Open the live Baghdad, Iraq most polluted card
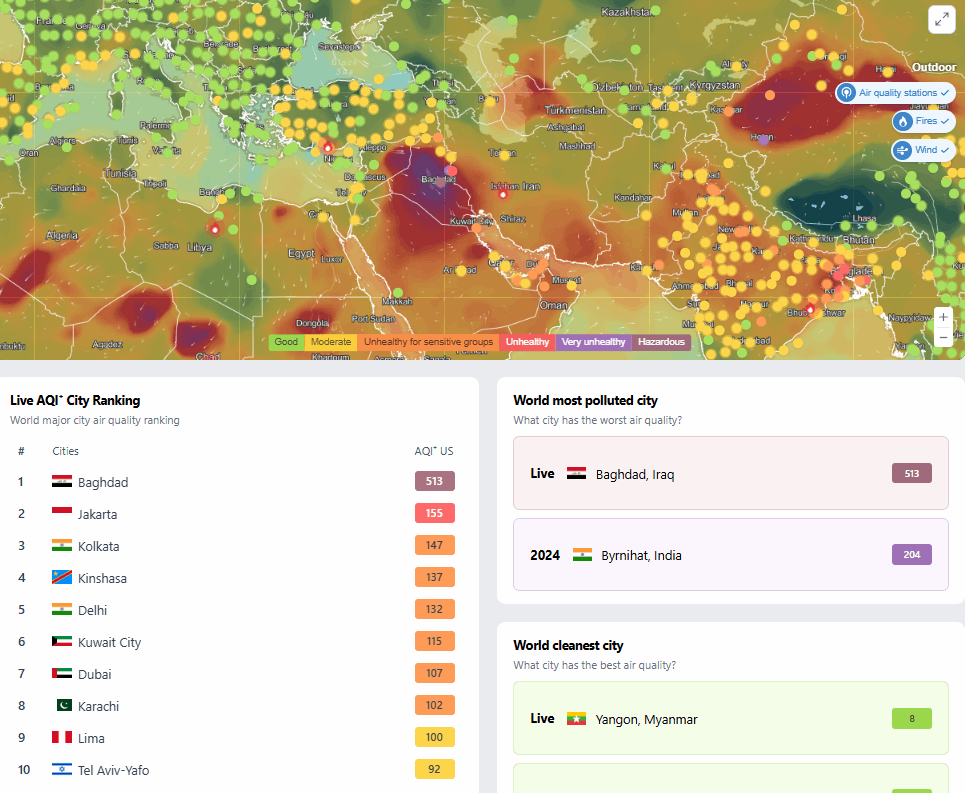965x793 pixels. [x=730, y=473]
